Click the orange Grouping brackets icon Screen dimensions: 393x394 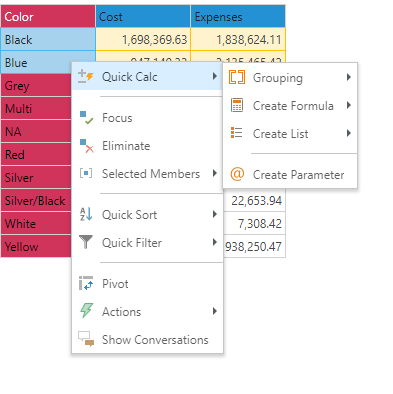(237, 77)
